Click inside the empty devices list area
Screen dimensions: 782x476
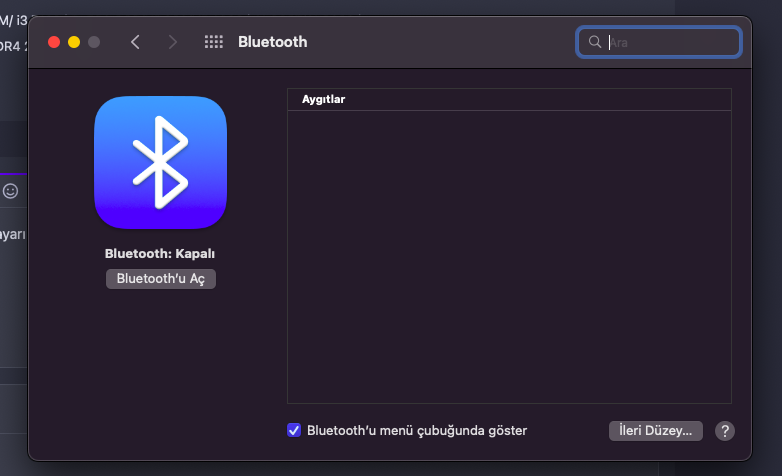(x=509, y=255)
